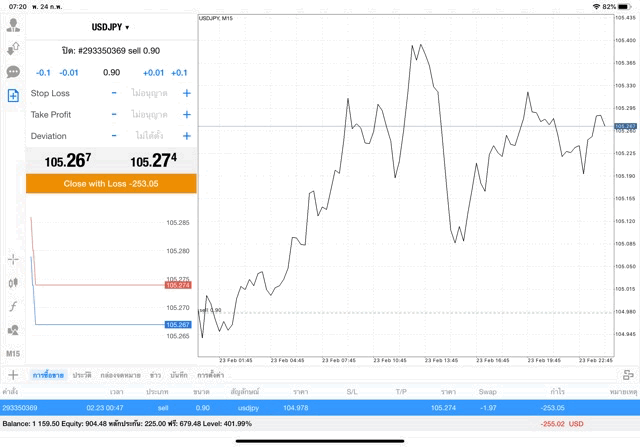Viewport: 640px width, 447px height.
Task: Open the chat messages icon
Action: tap(13, 72)
